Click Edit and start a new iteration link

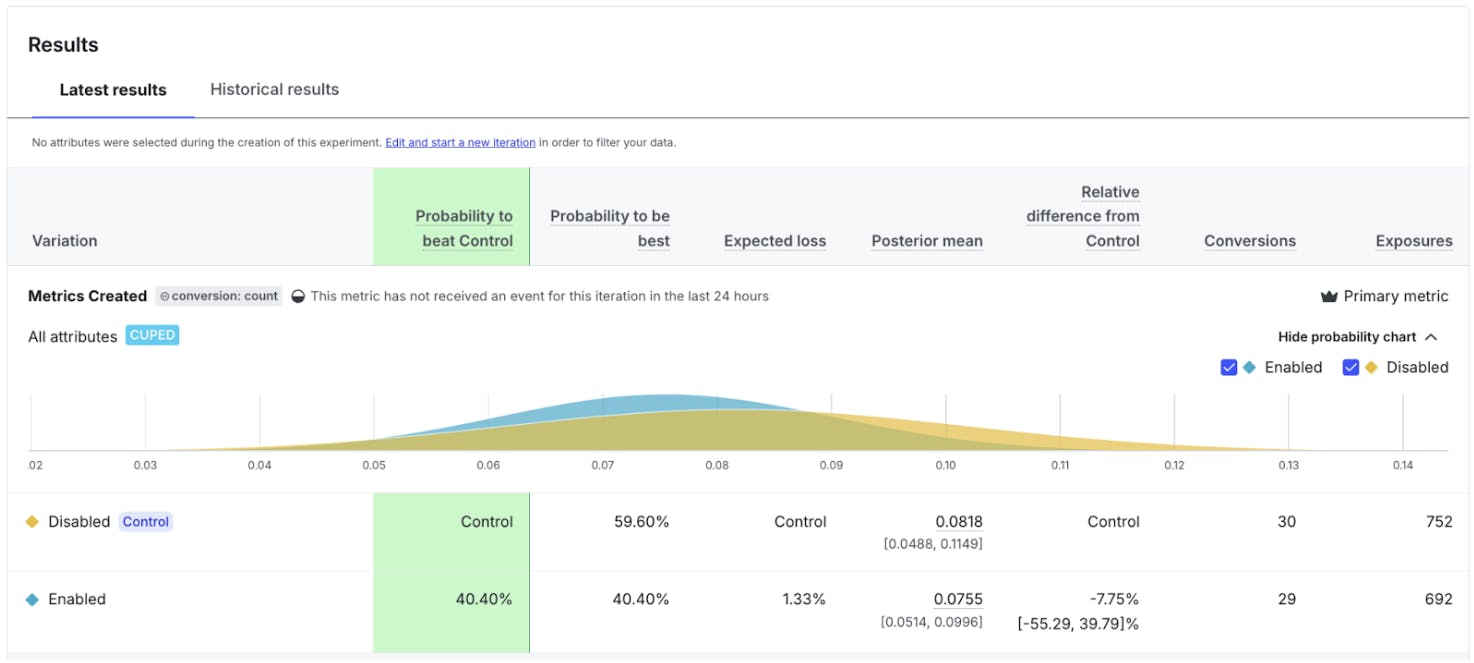point(460,143)
